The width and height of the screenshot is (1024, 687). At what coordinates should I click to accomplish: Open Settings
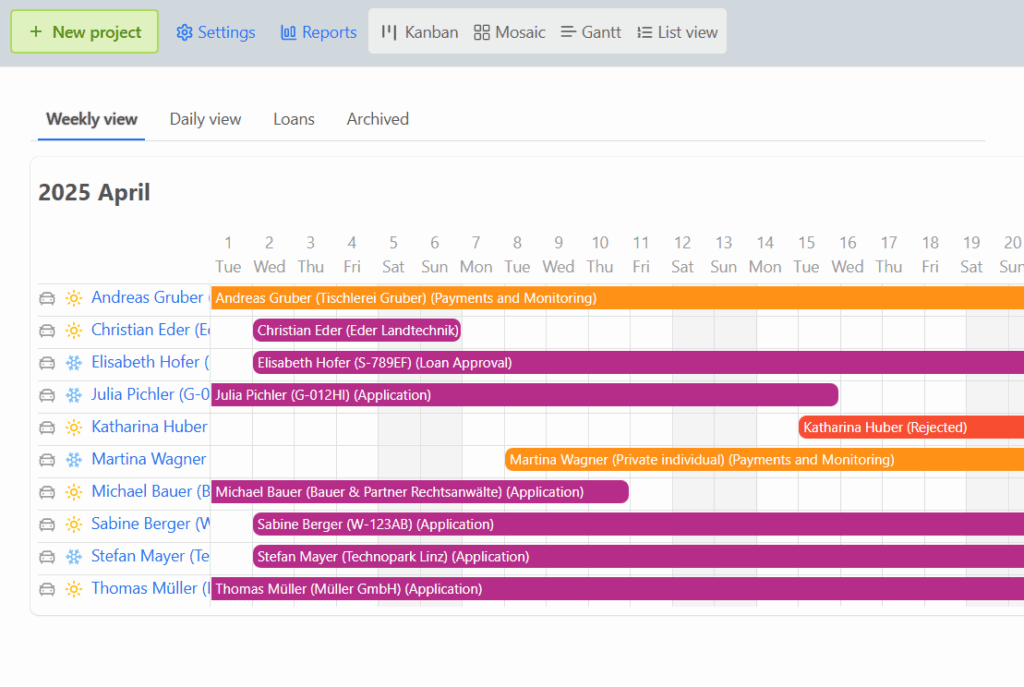(216, 32)
